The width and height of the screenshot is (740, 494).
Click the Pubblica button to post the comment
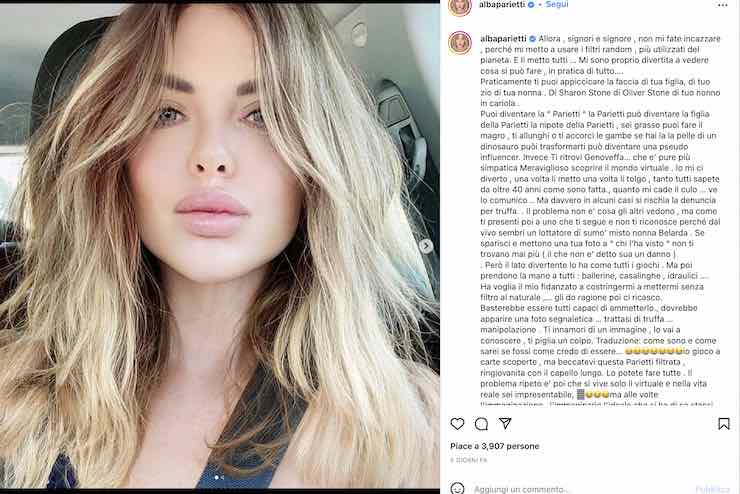[712, 489]
